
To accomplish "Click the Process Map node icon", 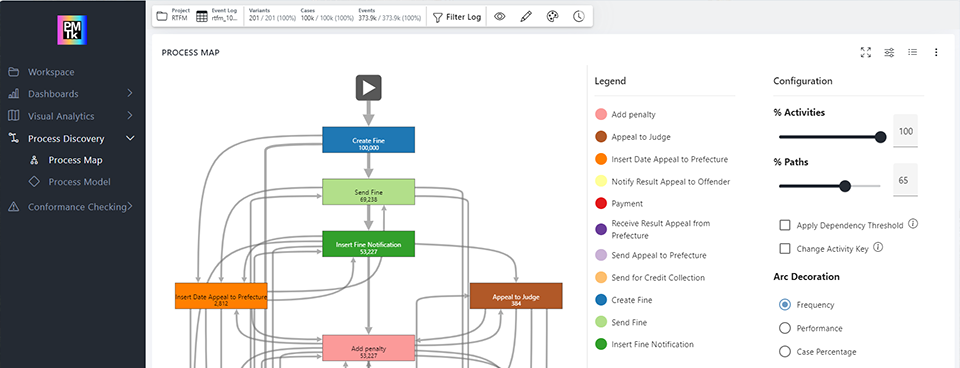I will click(x=34, y=160).
